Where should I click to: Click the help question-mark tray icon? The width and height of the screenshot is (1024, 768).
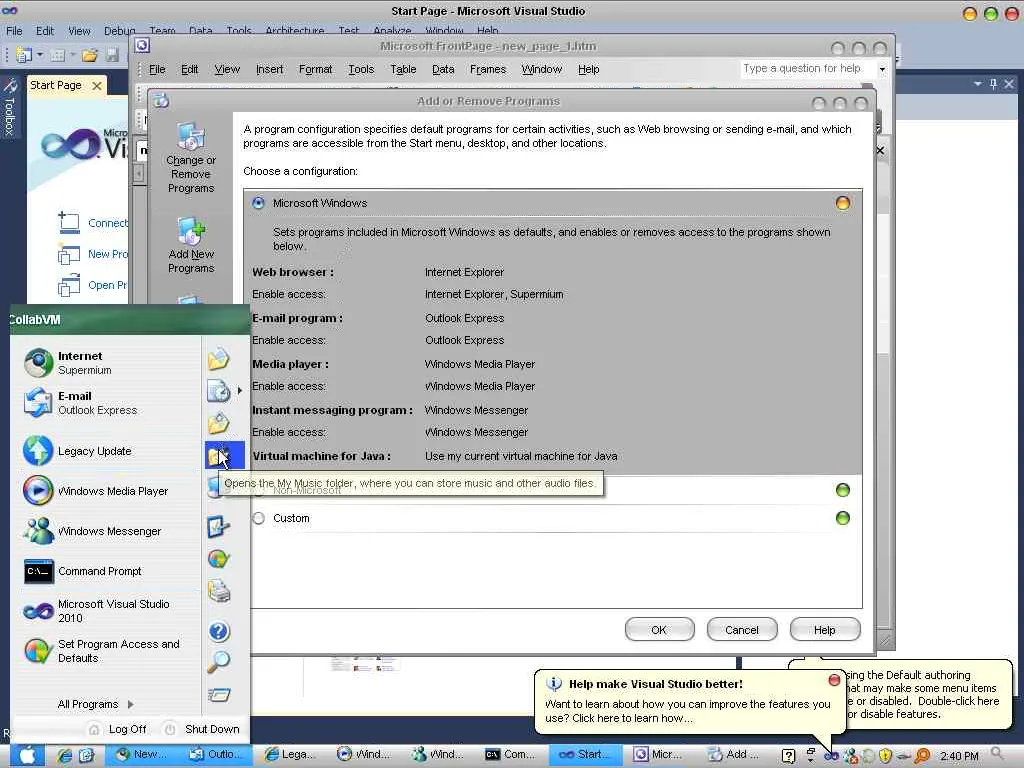[x=788, y=756]
